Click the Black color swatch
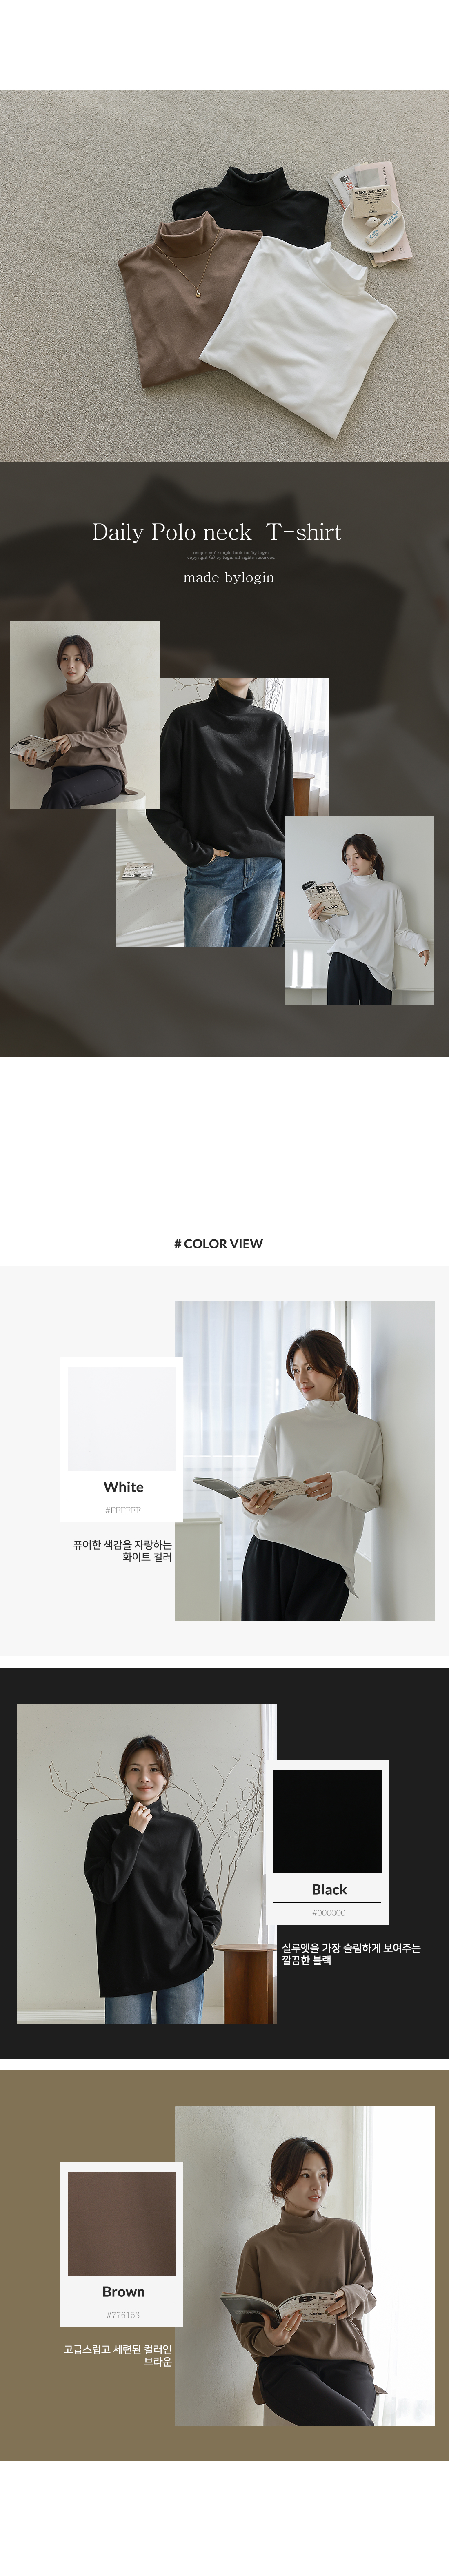Screen dimensions: 449x2576 (x=328, y=1821)
